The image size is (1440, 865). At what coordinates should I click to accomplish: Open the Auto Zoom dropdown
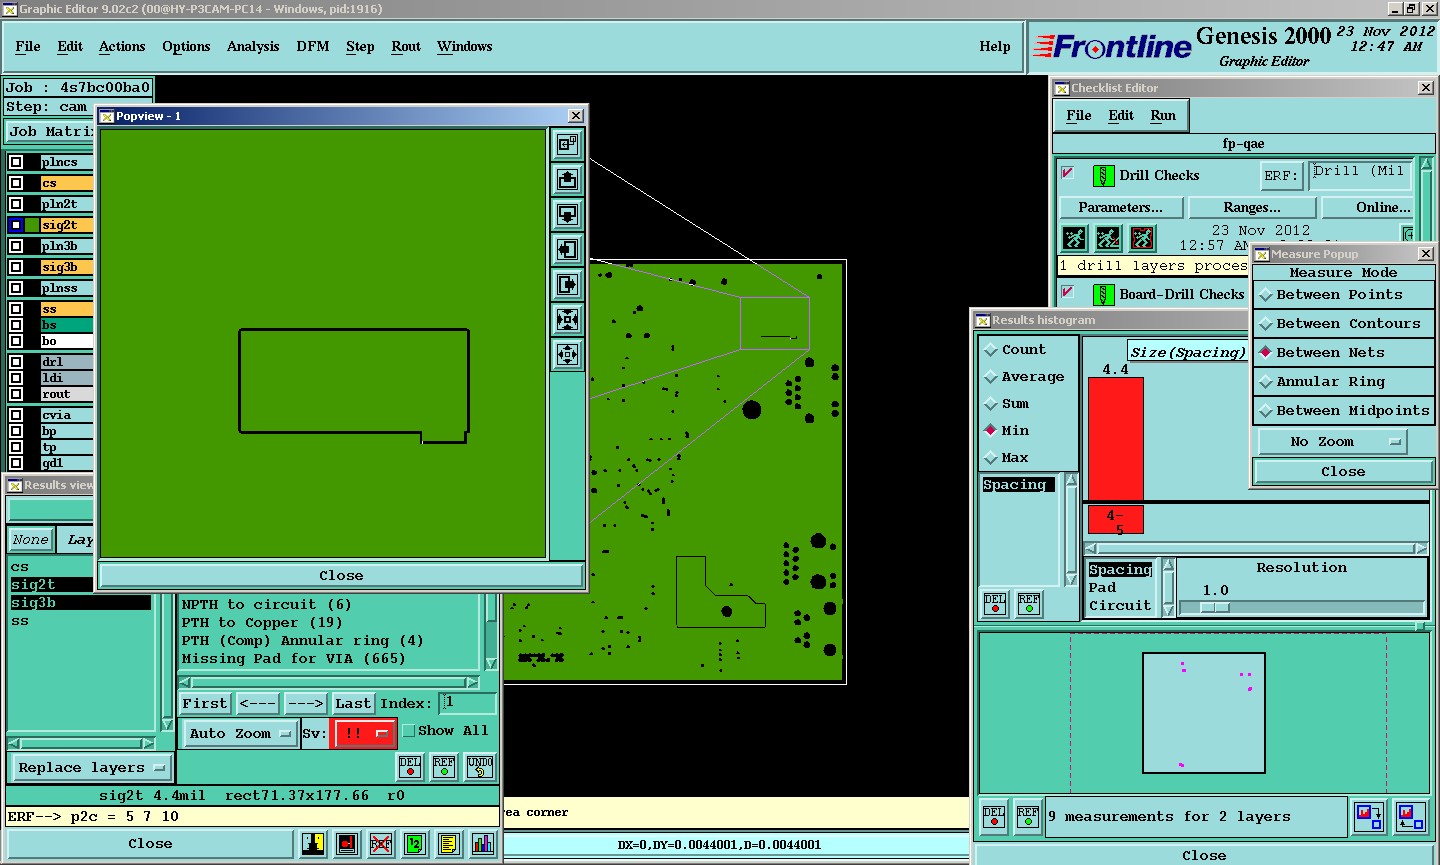pos(240,734)
